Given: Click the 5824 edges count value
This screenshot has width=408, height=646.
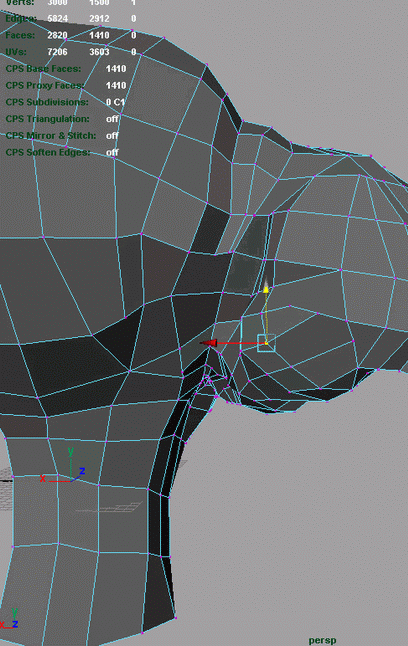Looking at the screenshot, I should pyautogui.click(x=57, y=19).
